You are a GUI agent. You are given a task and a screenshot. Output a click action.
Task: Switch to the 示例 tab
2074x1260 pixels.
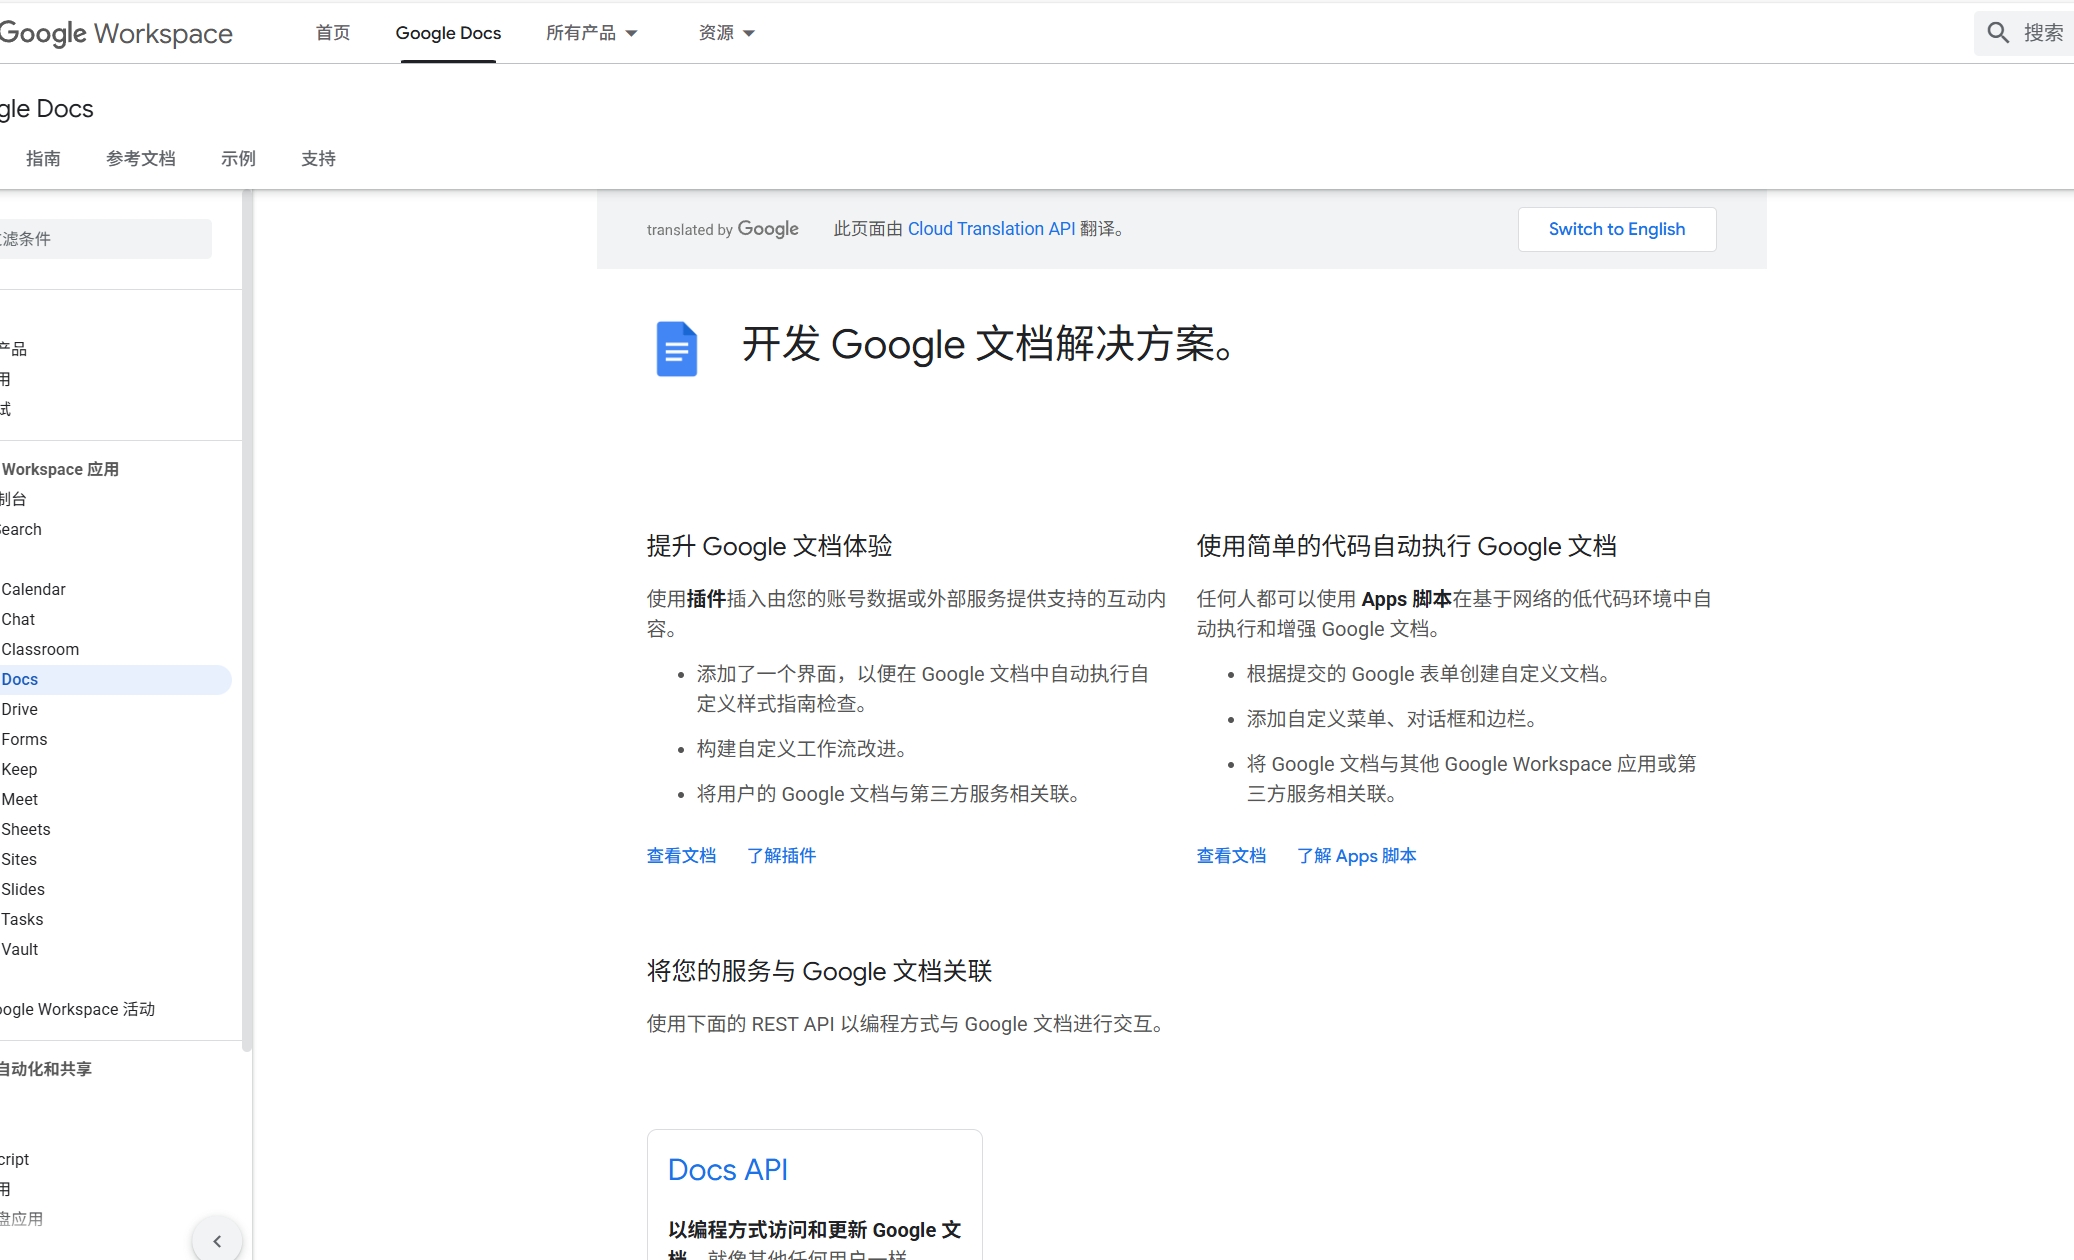[x=238, y=158]
